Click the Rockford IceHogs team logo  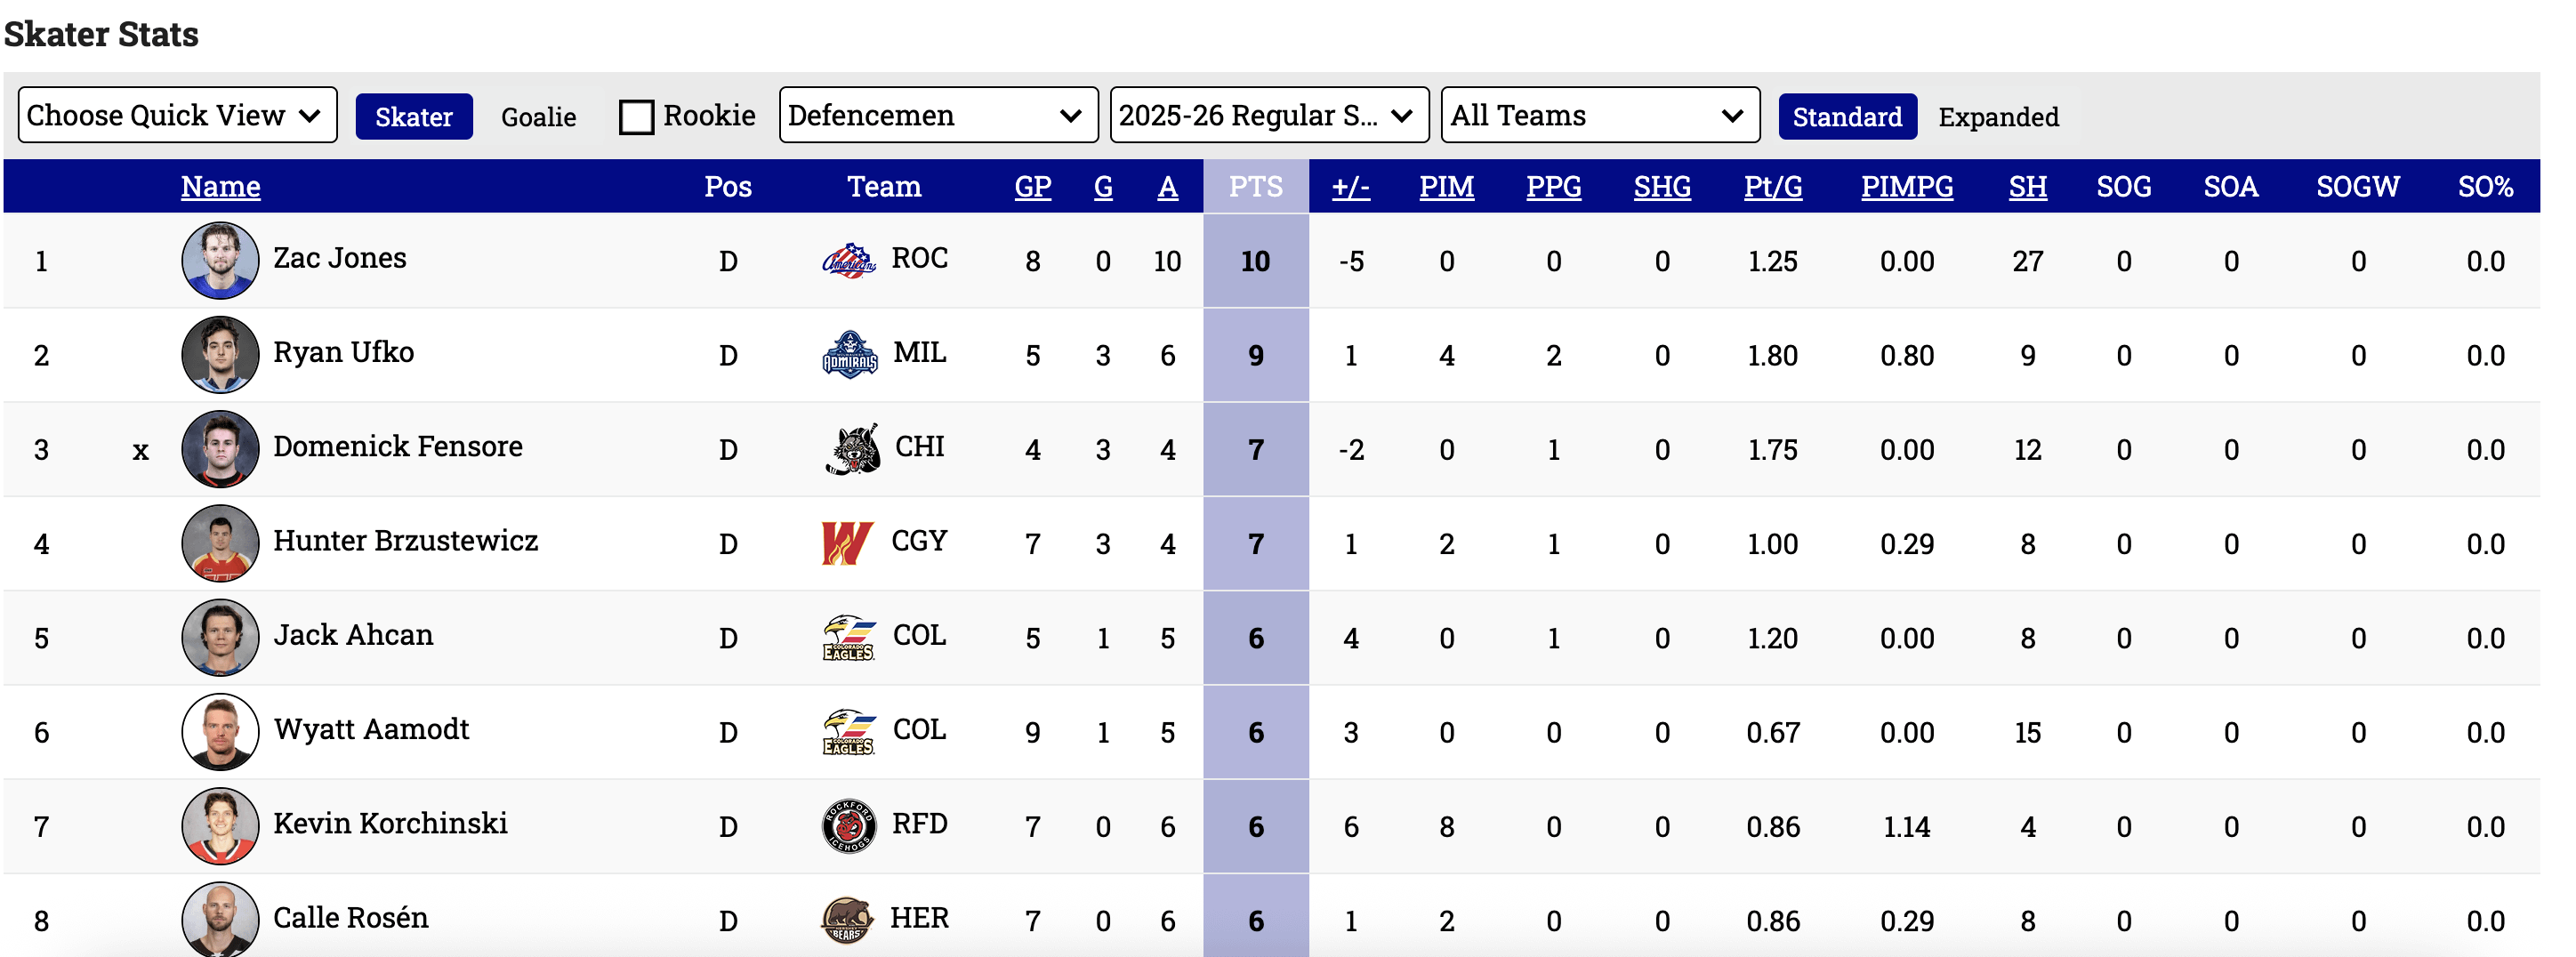(848, 826)
